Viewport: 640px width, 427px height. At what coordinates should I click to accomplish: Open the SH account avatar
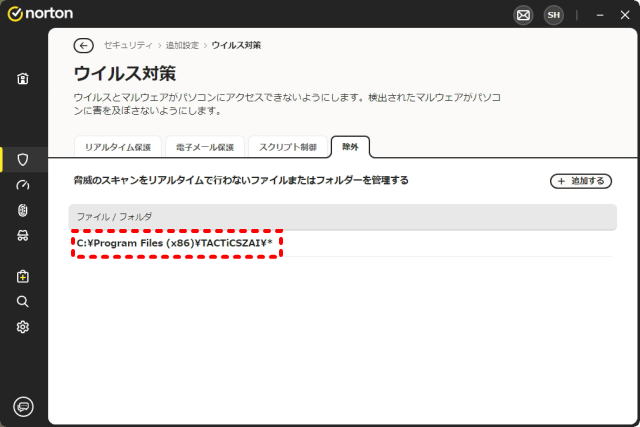pos(553,15)
